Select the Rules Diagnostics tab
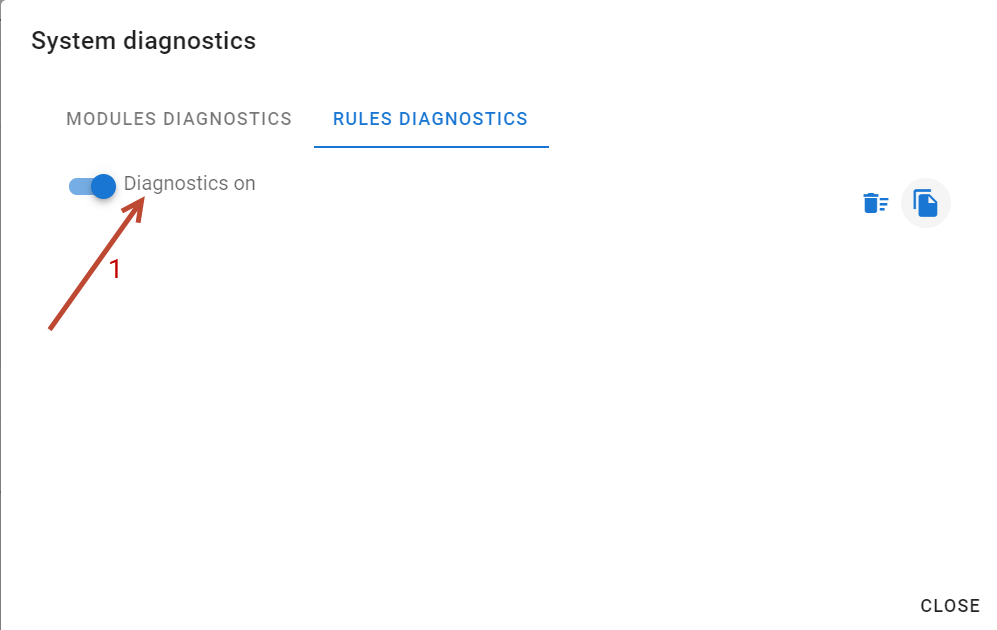The width and height of the screenshot is (997, 630). (430, 119)
